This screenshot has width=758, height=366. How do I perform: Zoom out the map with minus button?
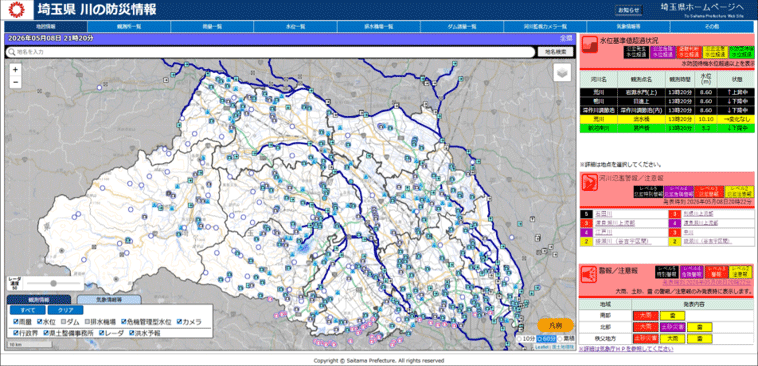tap(15, 82)
